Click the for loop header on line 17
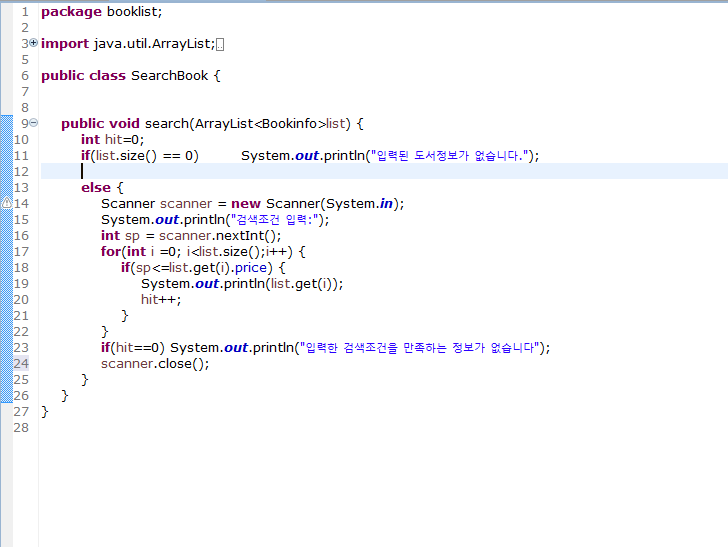Image resolution: width=728 pixels, height=547 pixels. point(203,252)
